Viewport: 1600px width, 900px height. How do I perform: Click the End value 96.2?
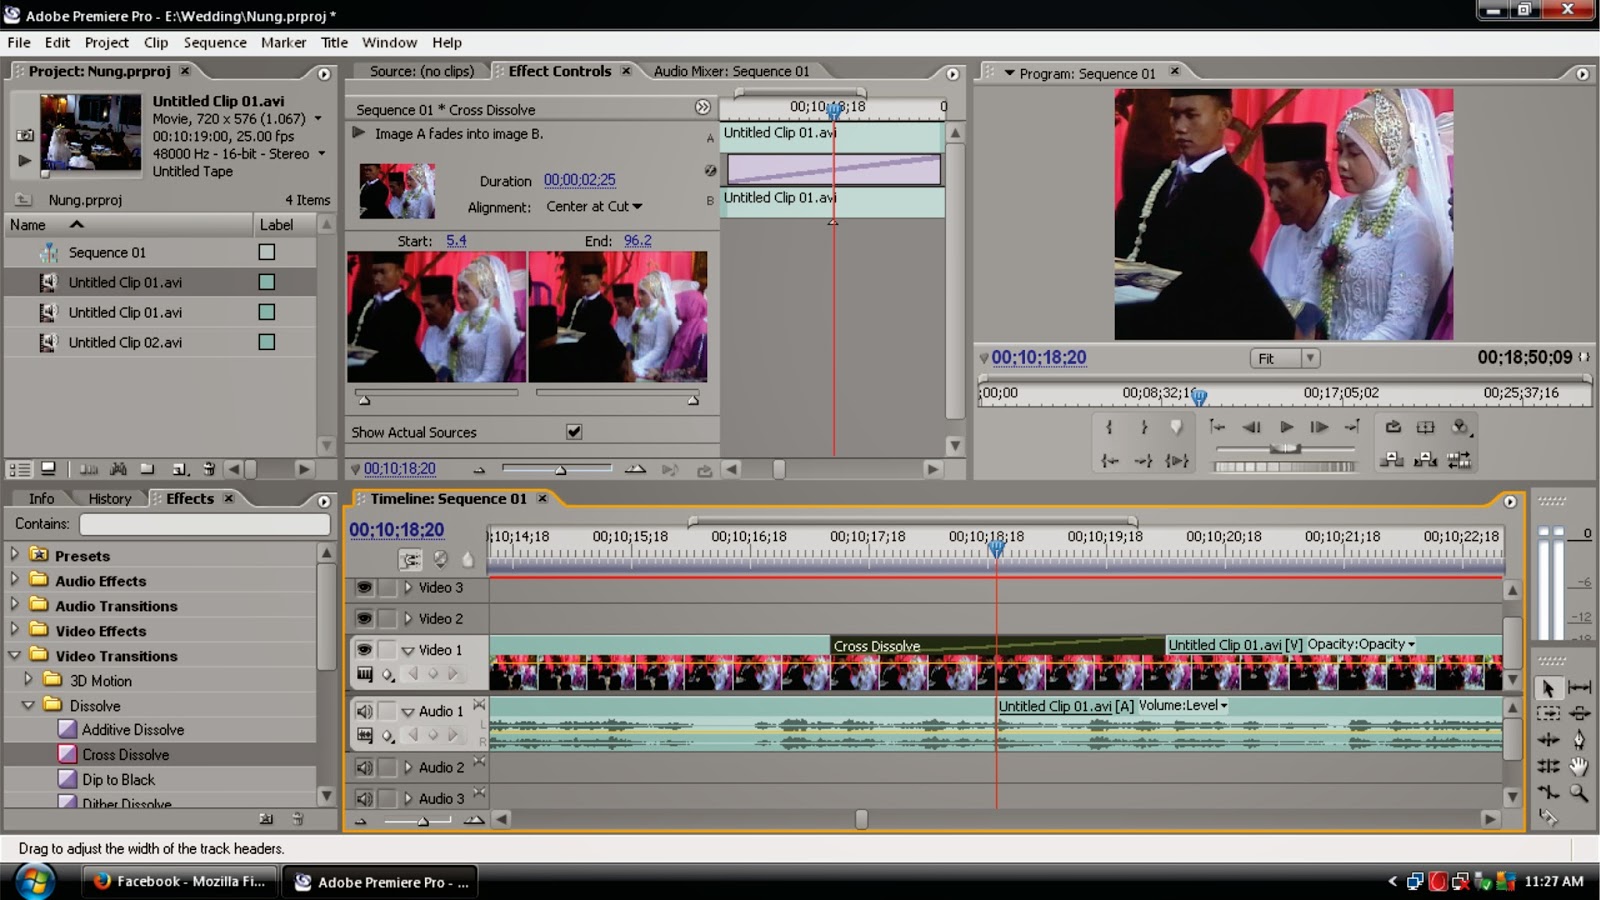click(638, 241)
